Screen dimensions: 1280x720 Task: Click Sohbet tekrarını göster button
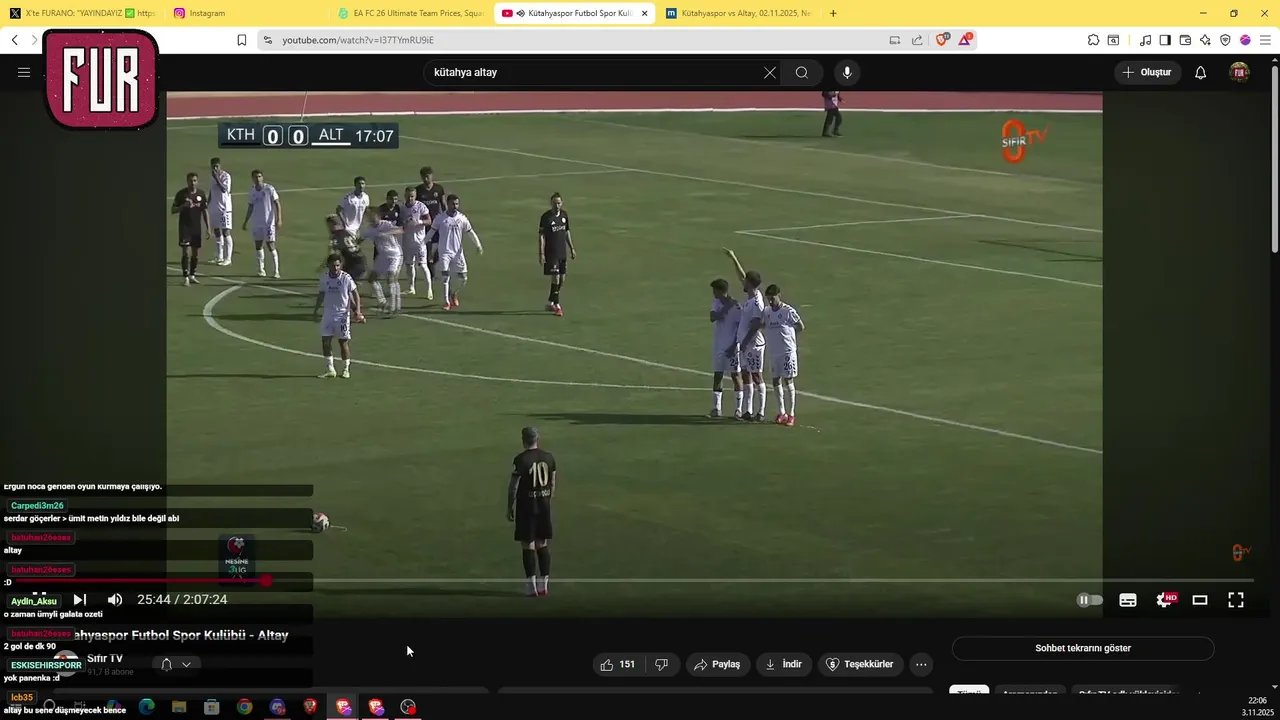pyautogui.click(x=1083, y=648)
